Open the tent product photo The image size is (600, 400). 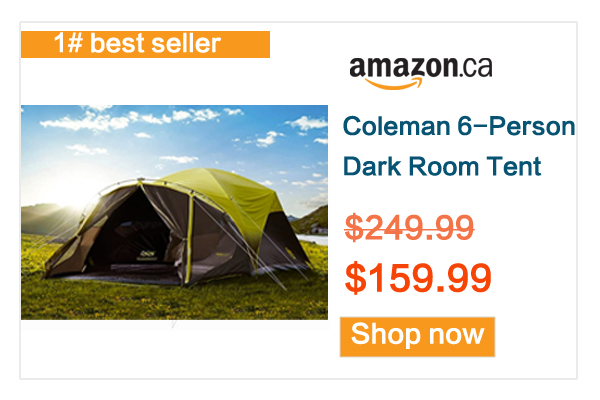[174, 212]
